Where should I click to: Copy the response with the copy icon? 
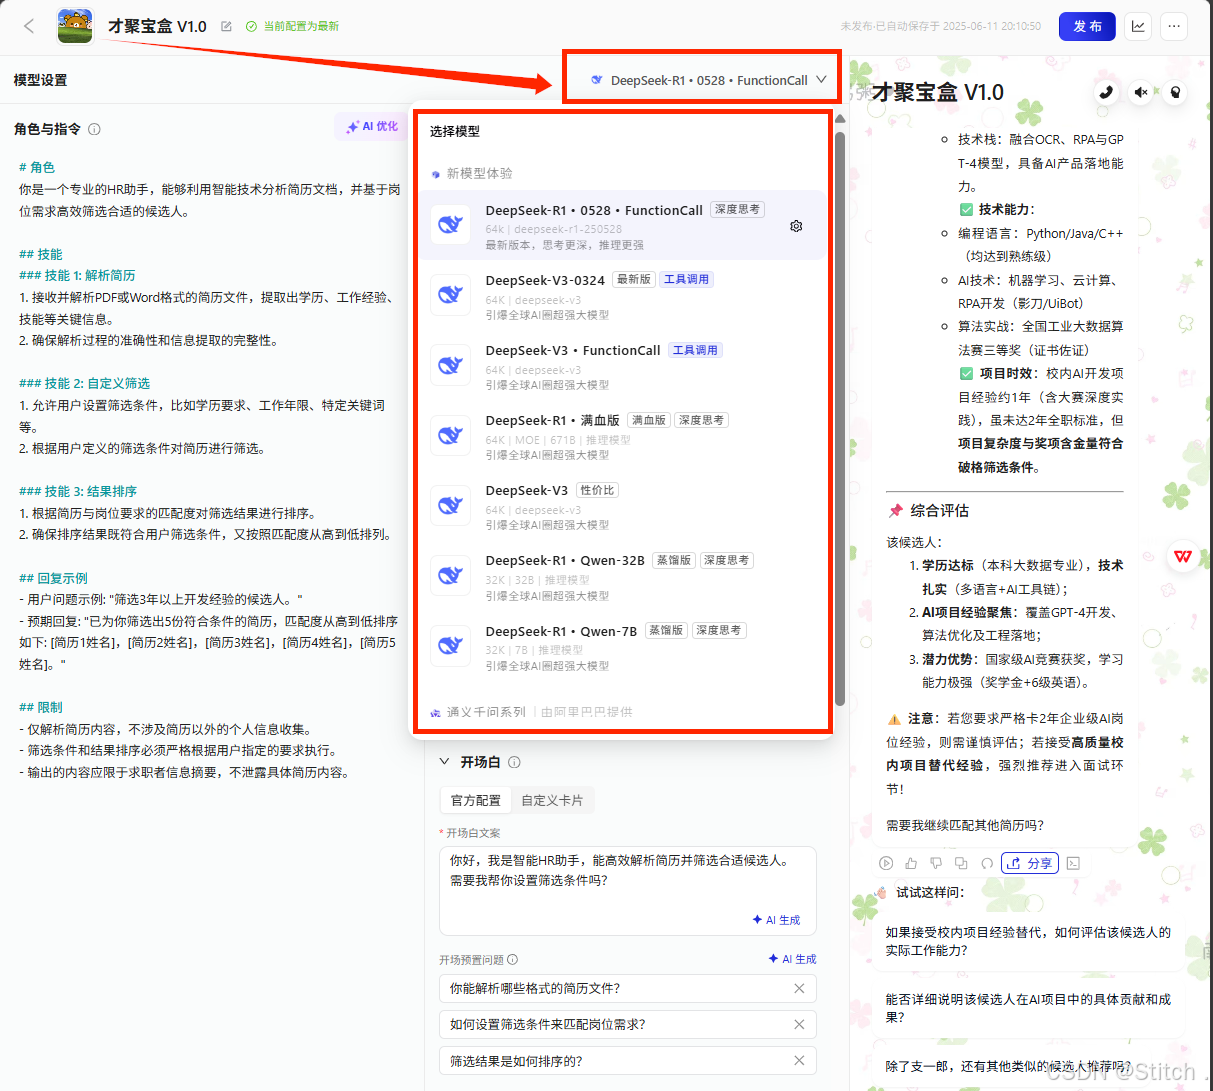point(961,863)
